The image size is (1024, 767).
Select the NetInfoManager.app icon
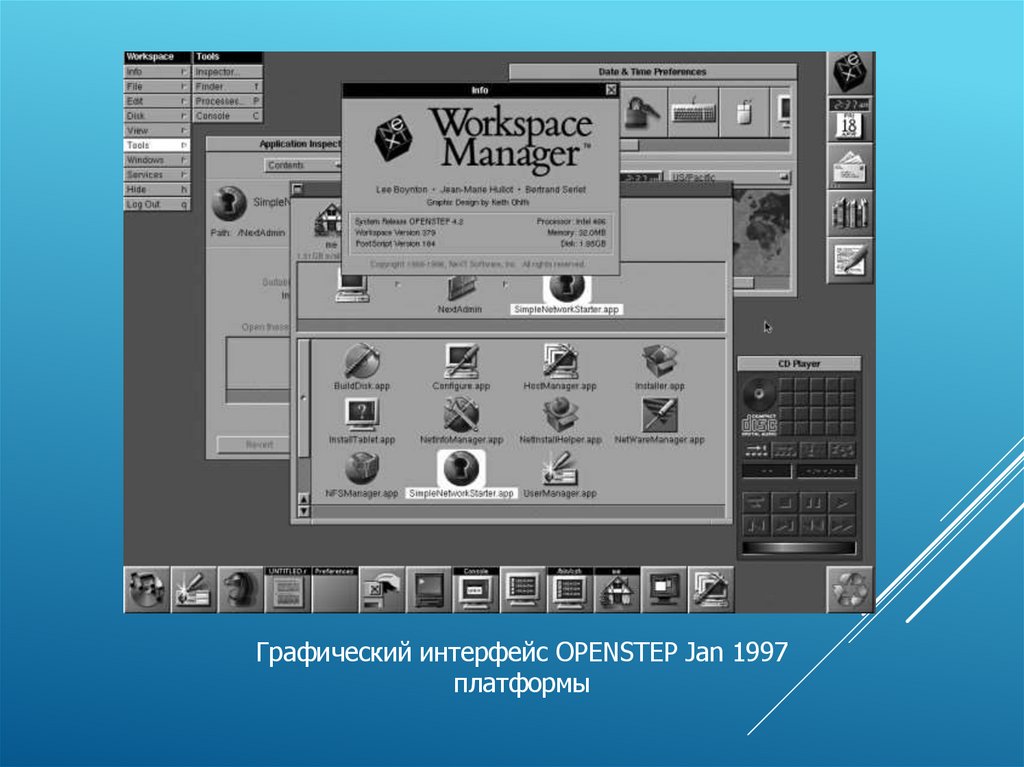(461, 414)
